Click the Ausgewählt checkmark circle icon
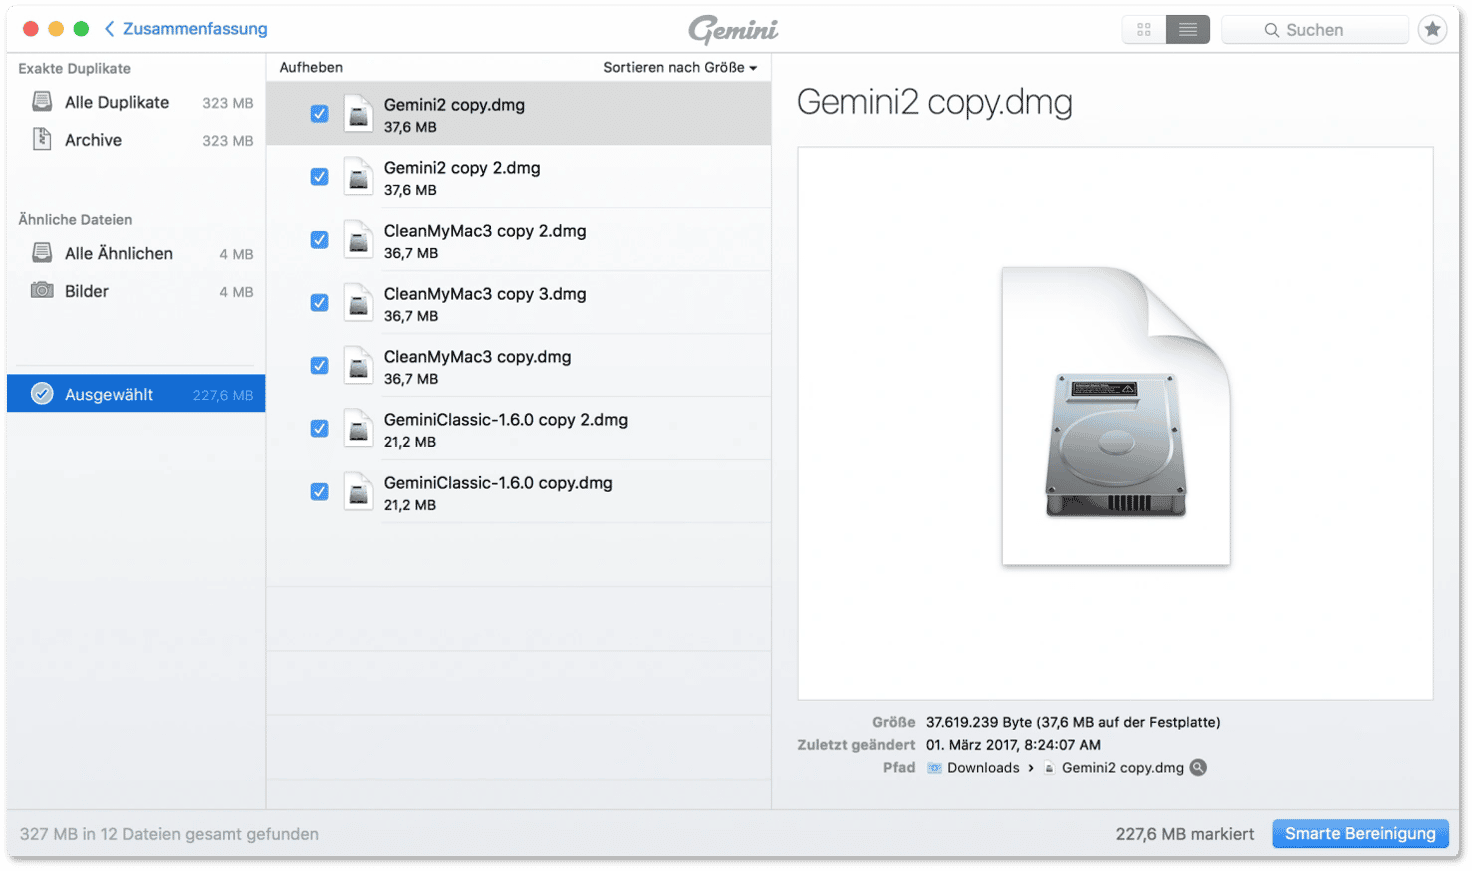Screen dimensions: 1472x871 point(42,394)
